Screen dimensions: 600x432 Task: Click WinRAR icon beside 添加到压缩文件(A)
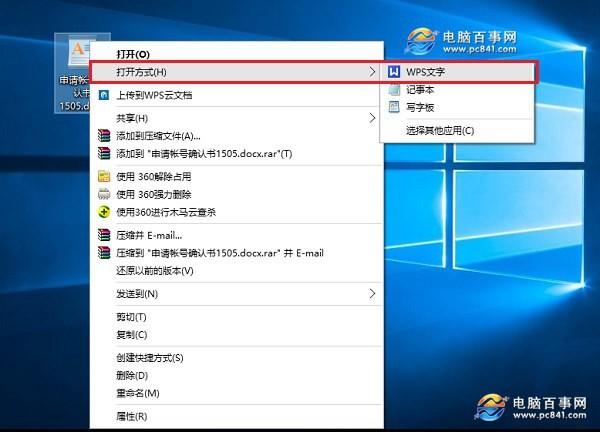(x=104, y=135)
